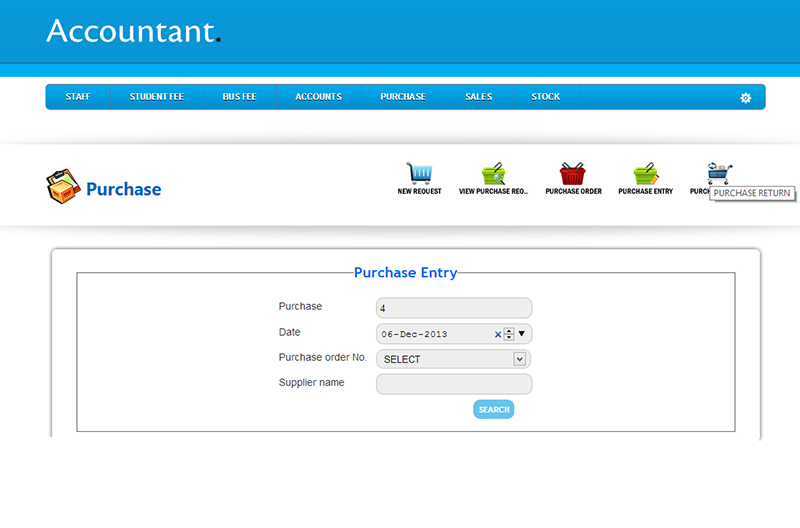Image resolution: width=800 pixels, height=528 pixels.
Task: Decrease the date using the down stepper
Action: tap(509, 338)
